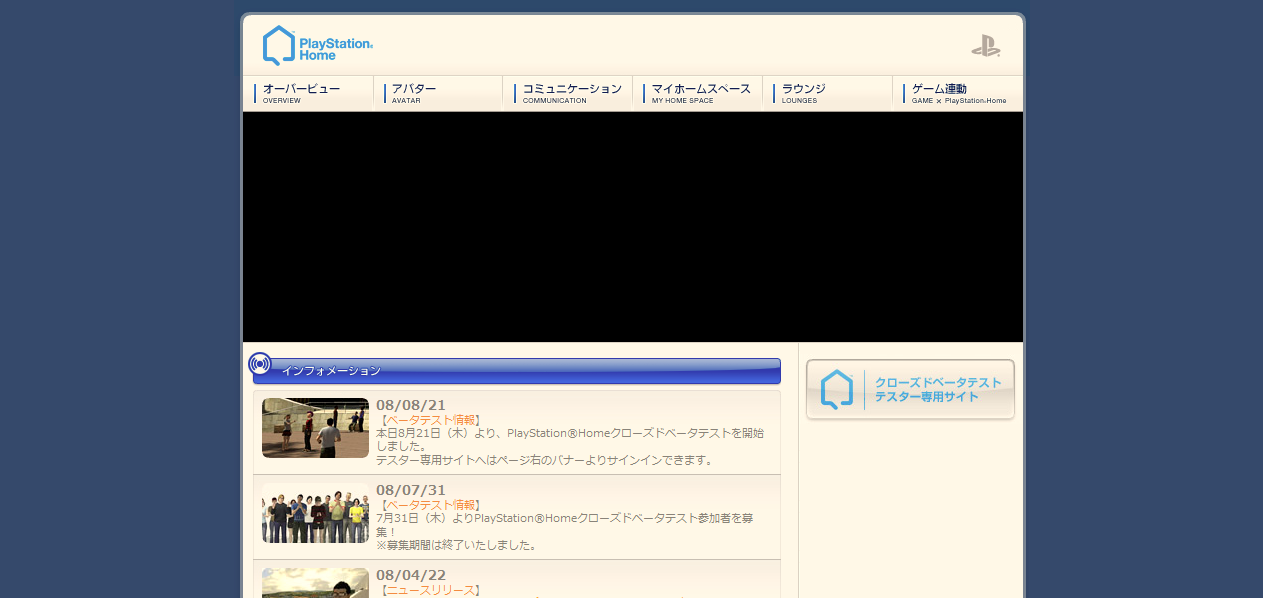Click ベータテスト情報 link under 08/08/21
This screenshot has width=1263, height=598.
[x=431, y=420]
